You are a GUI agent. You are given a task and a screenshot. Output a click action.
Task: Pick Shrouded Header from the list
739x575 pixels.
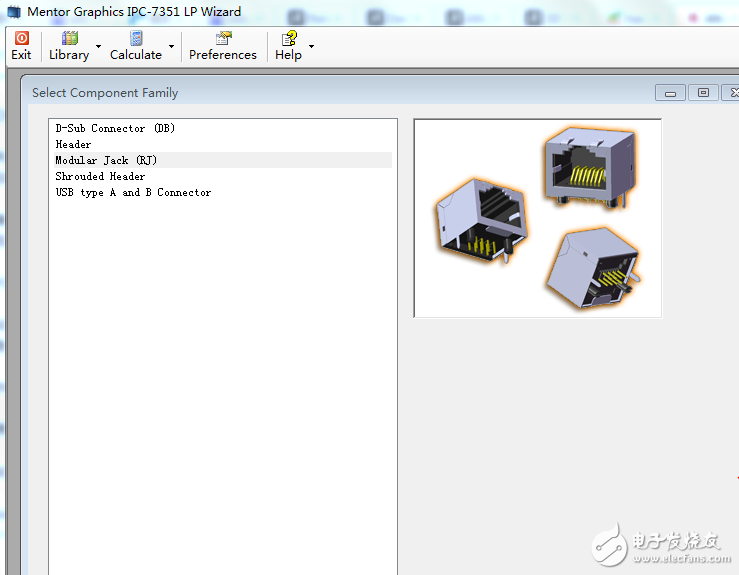coord(223,176)
